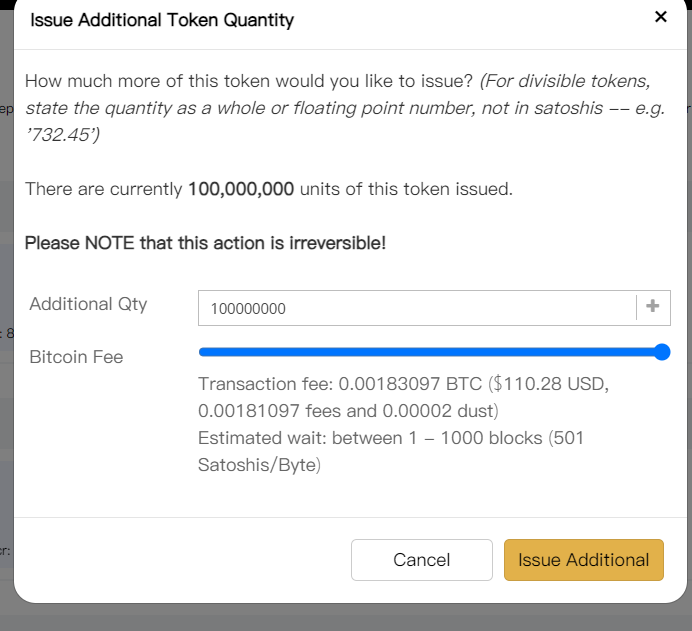Viewport: 692px width, 631px height.
Task: Focus the Additional Qty input field
Action: (417, 308)
